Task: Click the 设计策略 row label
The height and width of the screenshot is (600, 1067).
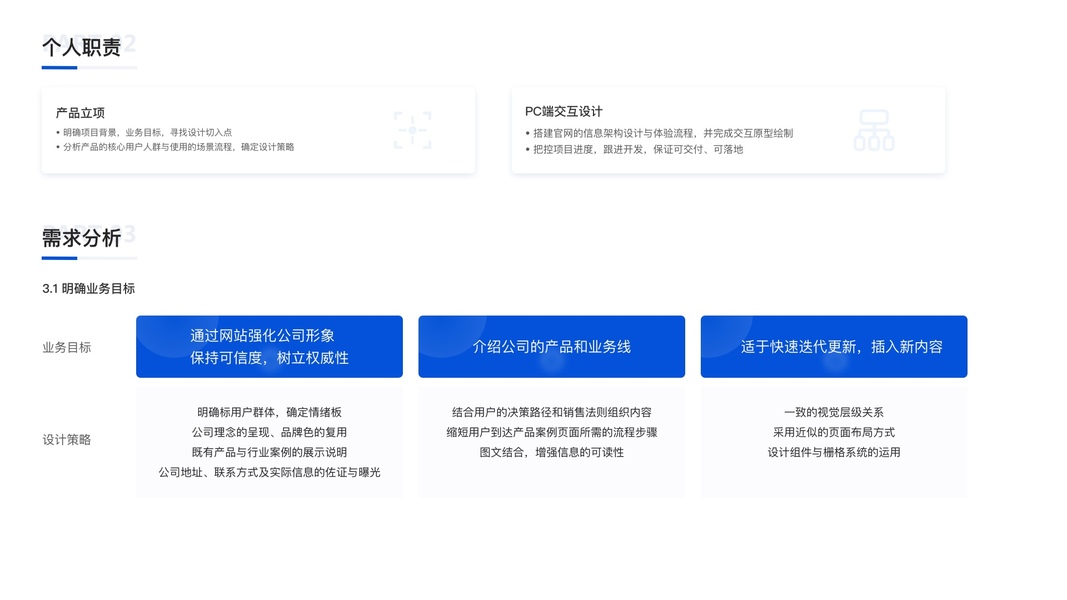Action: [x=67, y=439]
